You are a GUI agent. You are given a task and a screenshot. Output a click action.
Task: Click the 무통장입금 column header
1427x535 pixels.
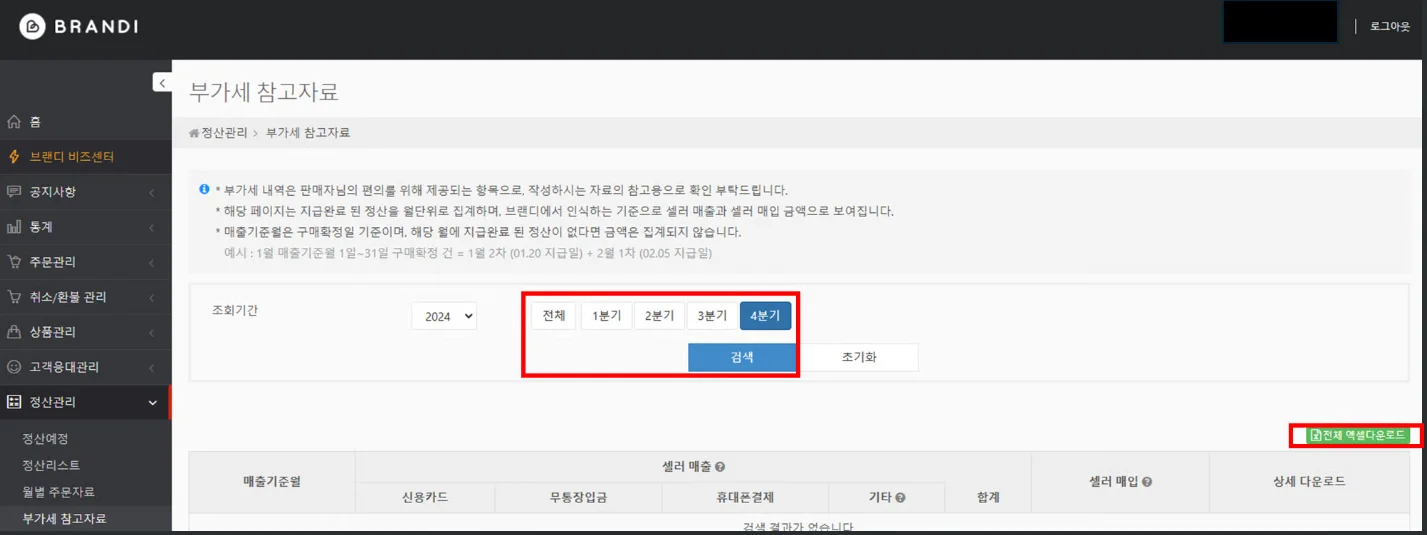click(x=578, y=497)
